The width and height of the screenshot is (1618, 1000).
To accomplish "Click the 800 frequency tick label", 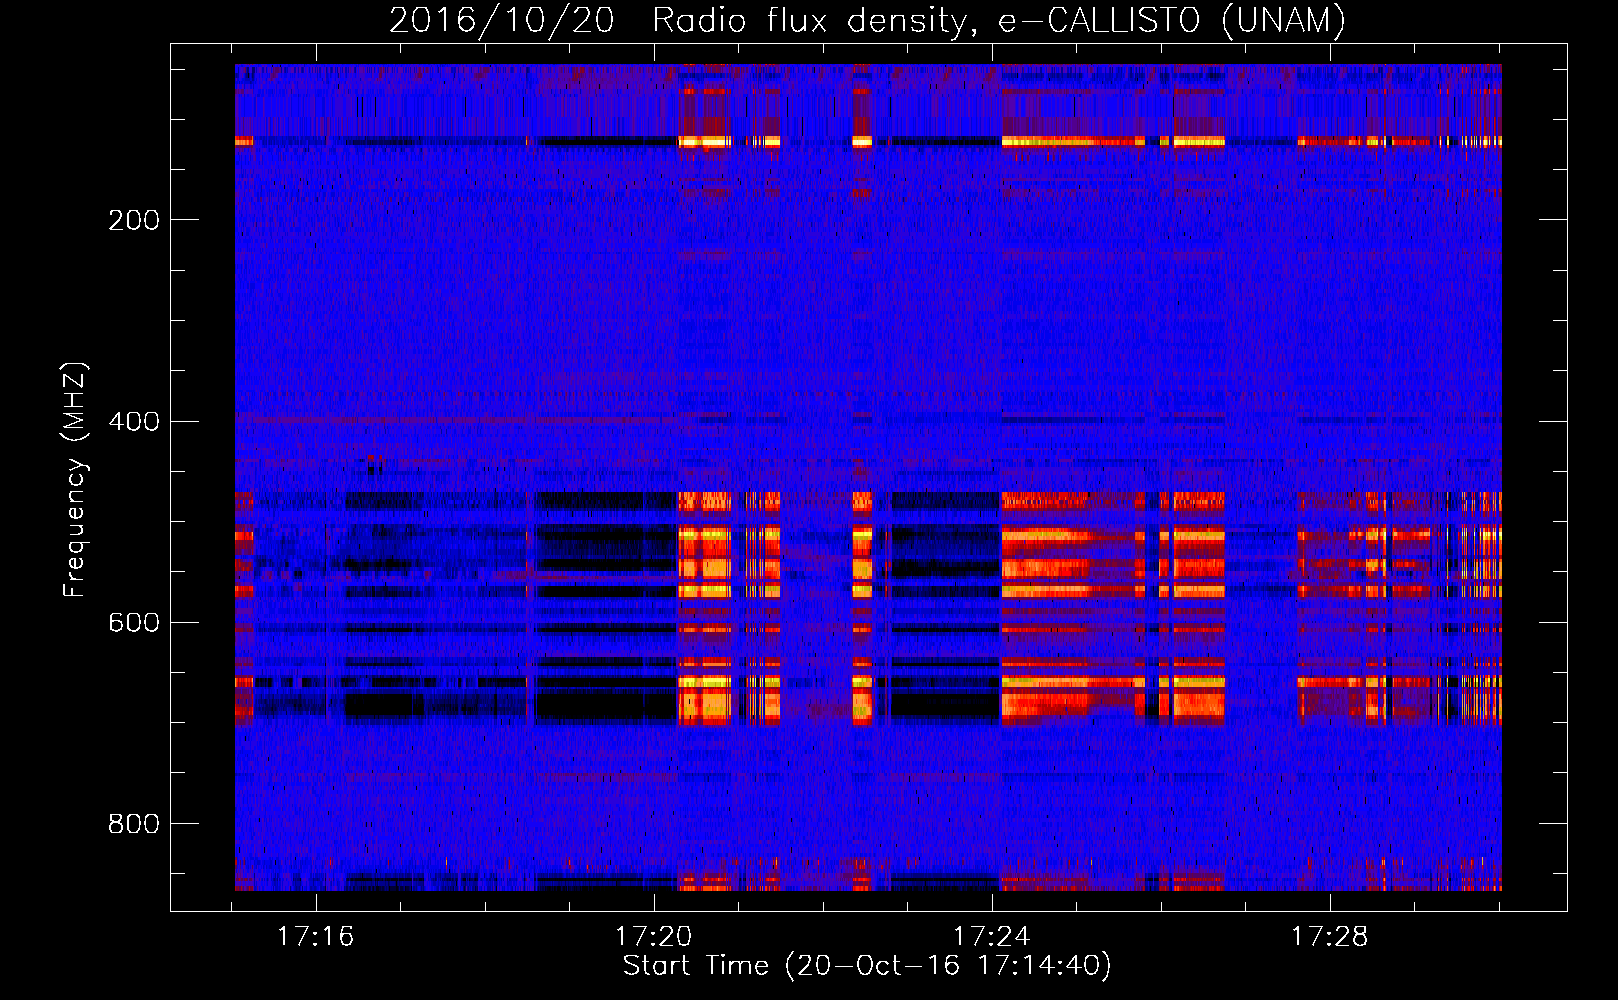I will pos(134,824).
